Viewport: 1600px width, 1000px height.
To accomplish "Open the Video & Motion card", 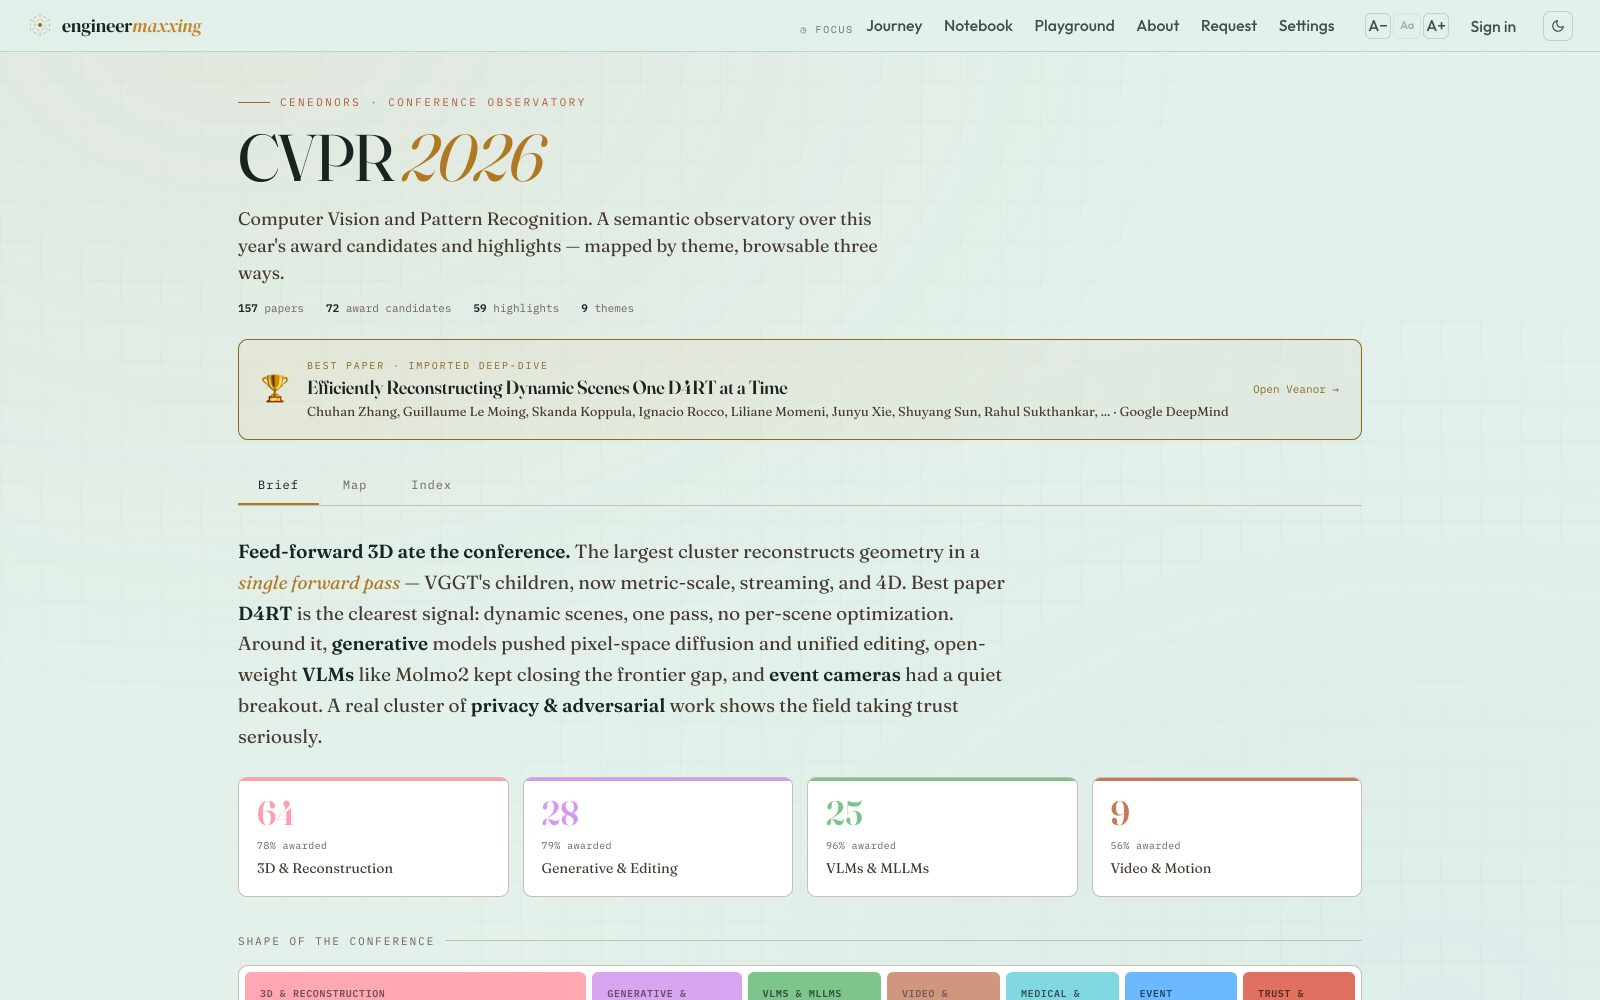I will (x=1227, y=837).
